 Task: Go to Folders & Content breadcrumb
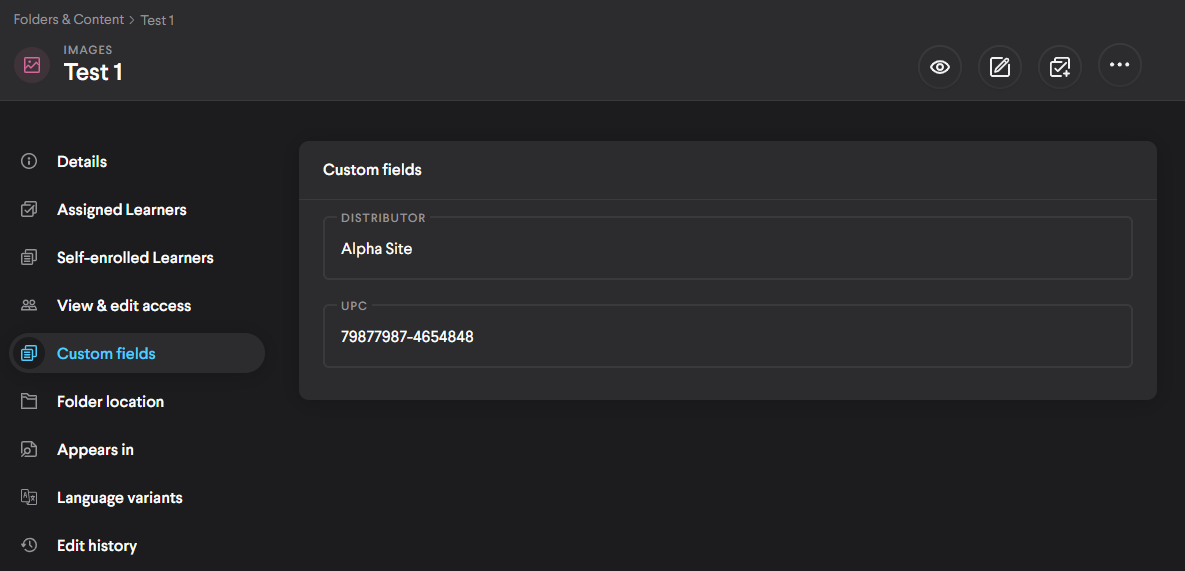click(x=68, y=20)
